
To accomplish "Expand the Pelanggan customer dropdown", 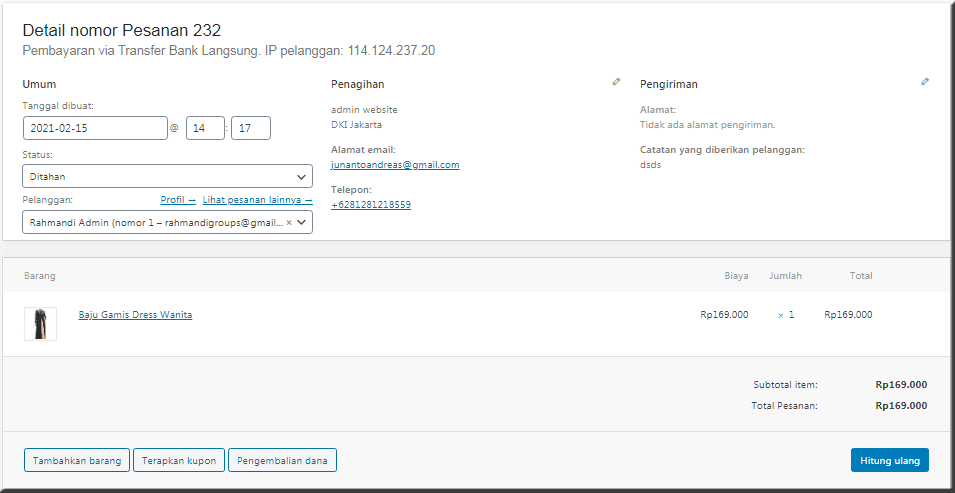I will tap(302, 223).
